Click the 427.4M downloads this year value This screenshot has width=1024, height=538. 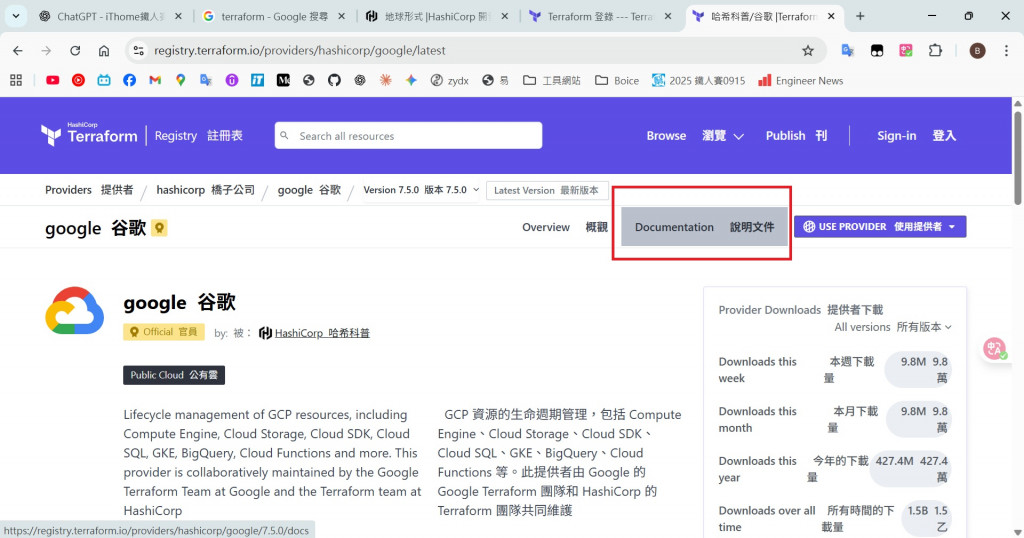[912, 469]
